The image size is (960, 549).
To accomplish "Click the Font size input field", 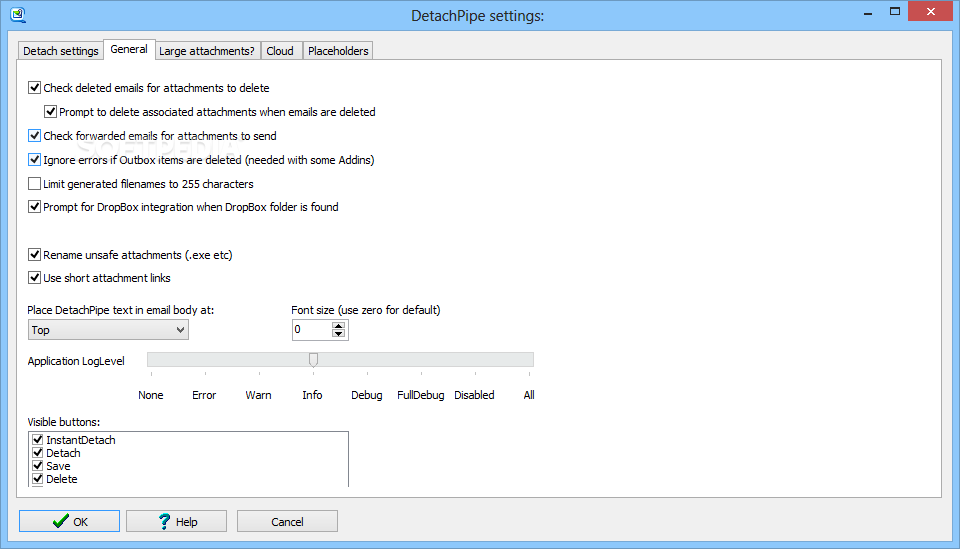I will pos(312,330).
